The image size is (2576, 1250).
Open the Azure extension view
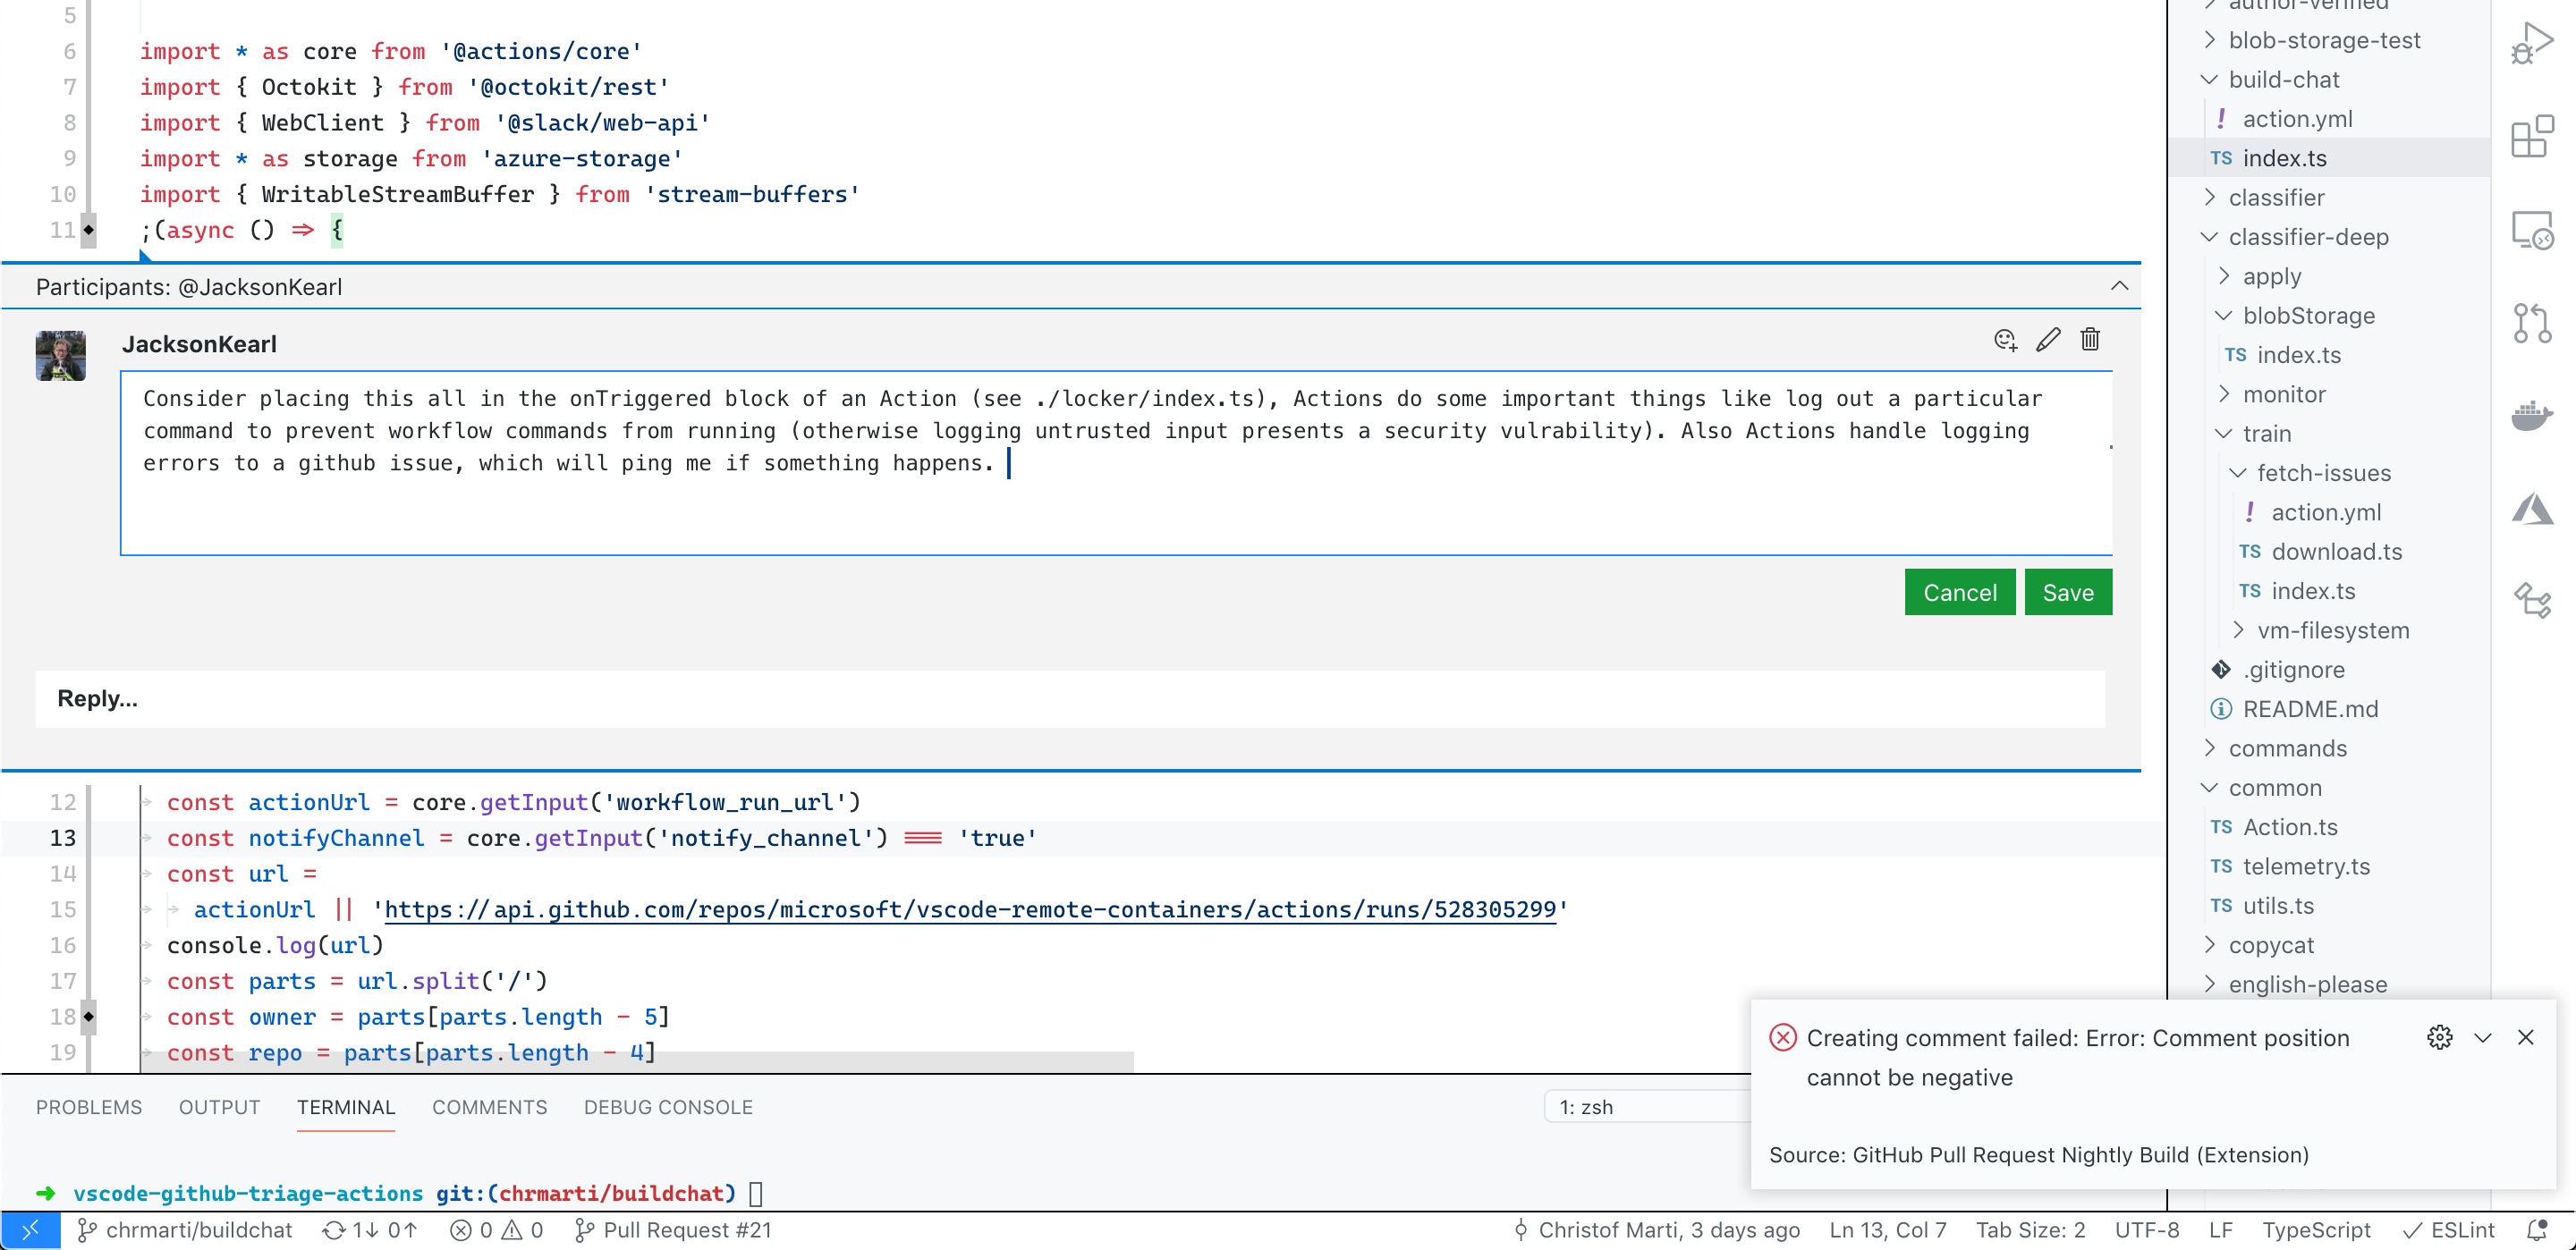(2534, 508)
